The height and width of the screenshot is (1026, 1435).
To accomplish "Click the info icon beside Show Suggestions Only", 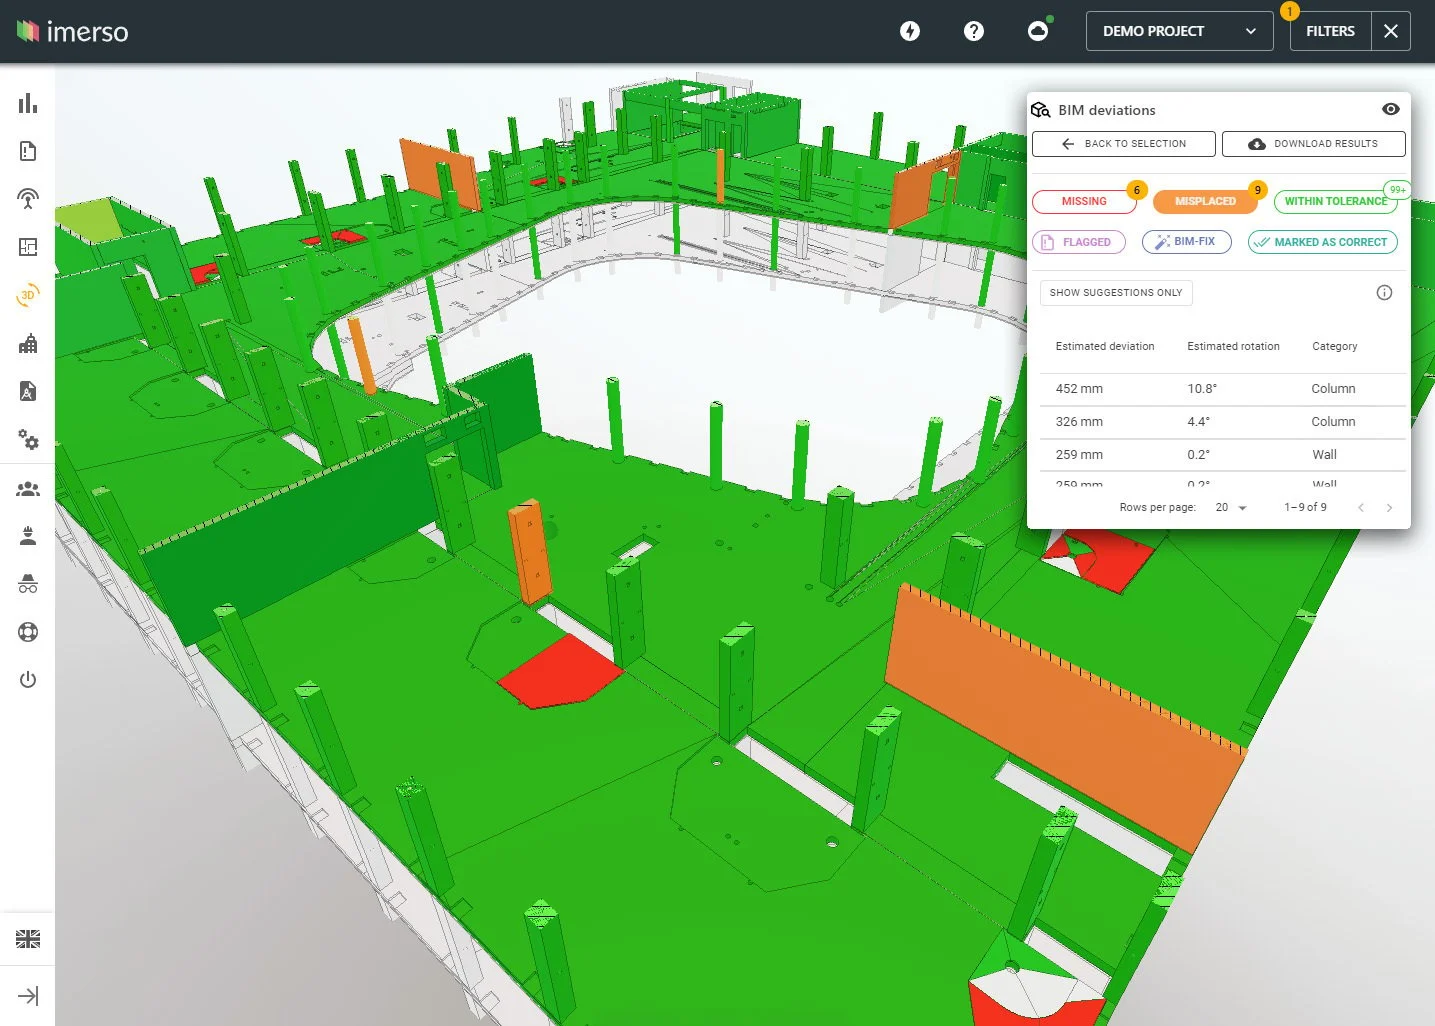I will tap(1384, 292).
